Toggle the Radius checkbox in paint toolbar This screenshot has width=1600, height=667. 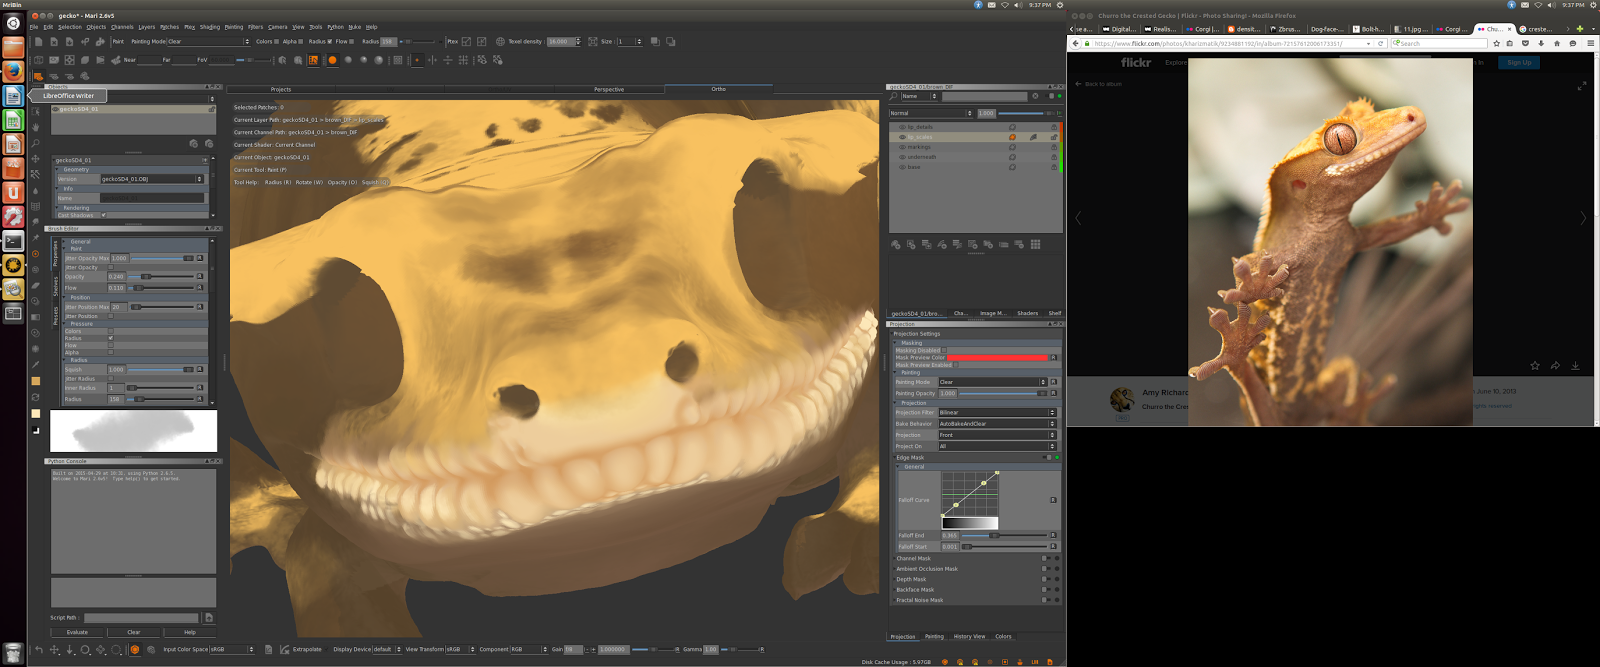coord(330,42)
